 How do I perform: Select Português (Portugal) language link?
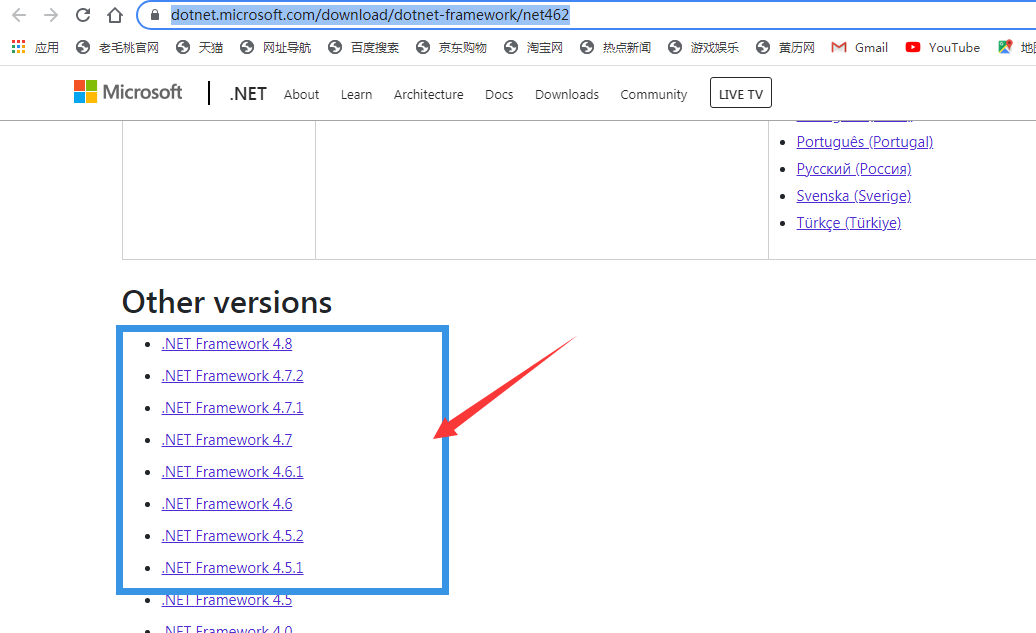[x=864, y=142]
